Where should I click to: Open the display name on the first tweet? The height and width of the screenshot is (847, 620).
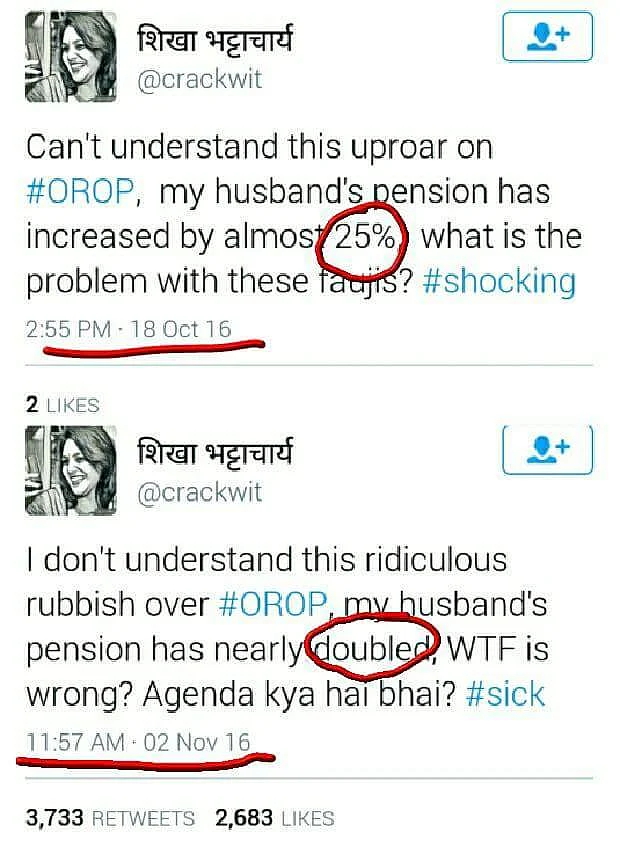[216, 39]
